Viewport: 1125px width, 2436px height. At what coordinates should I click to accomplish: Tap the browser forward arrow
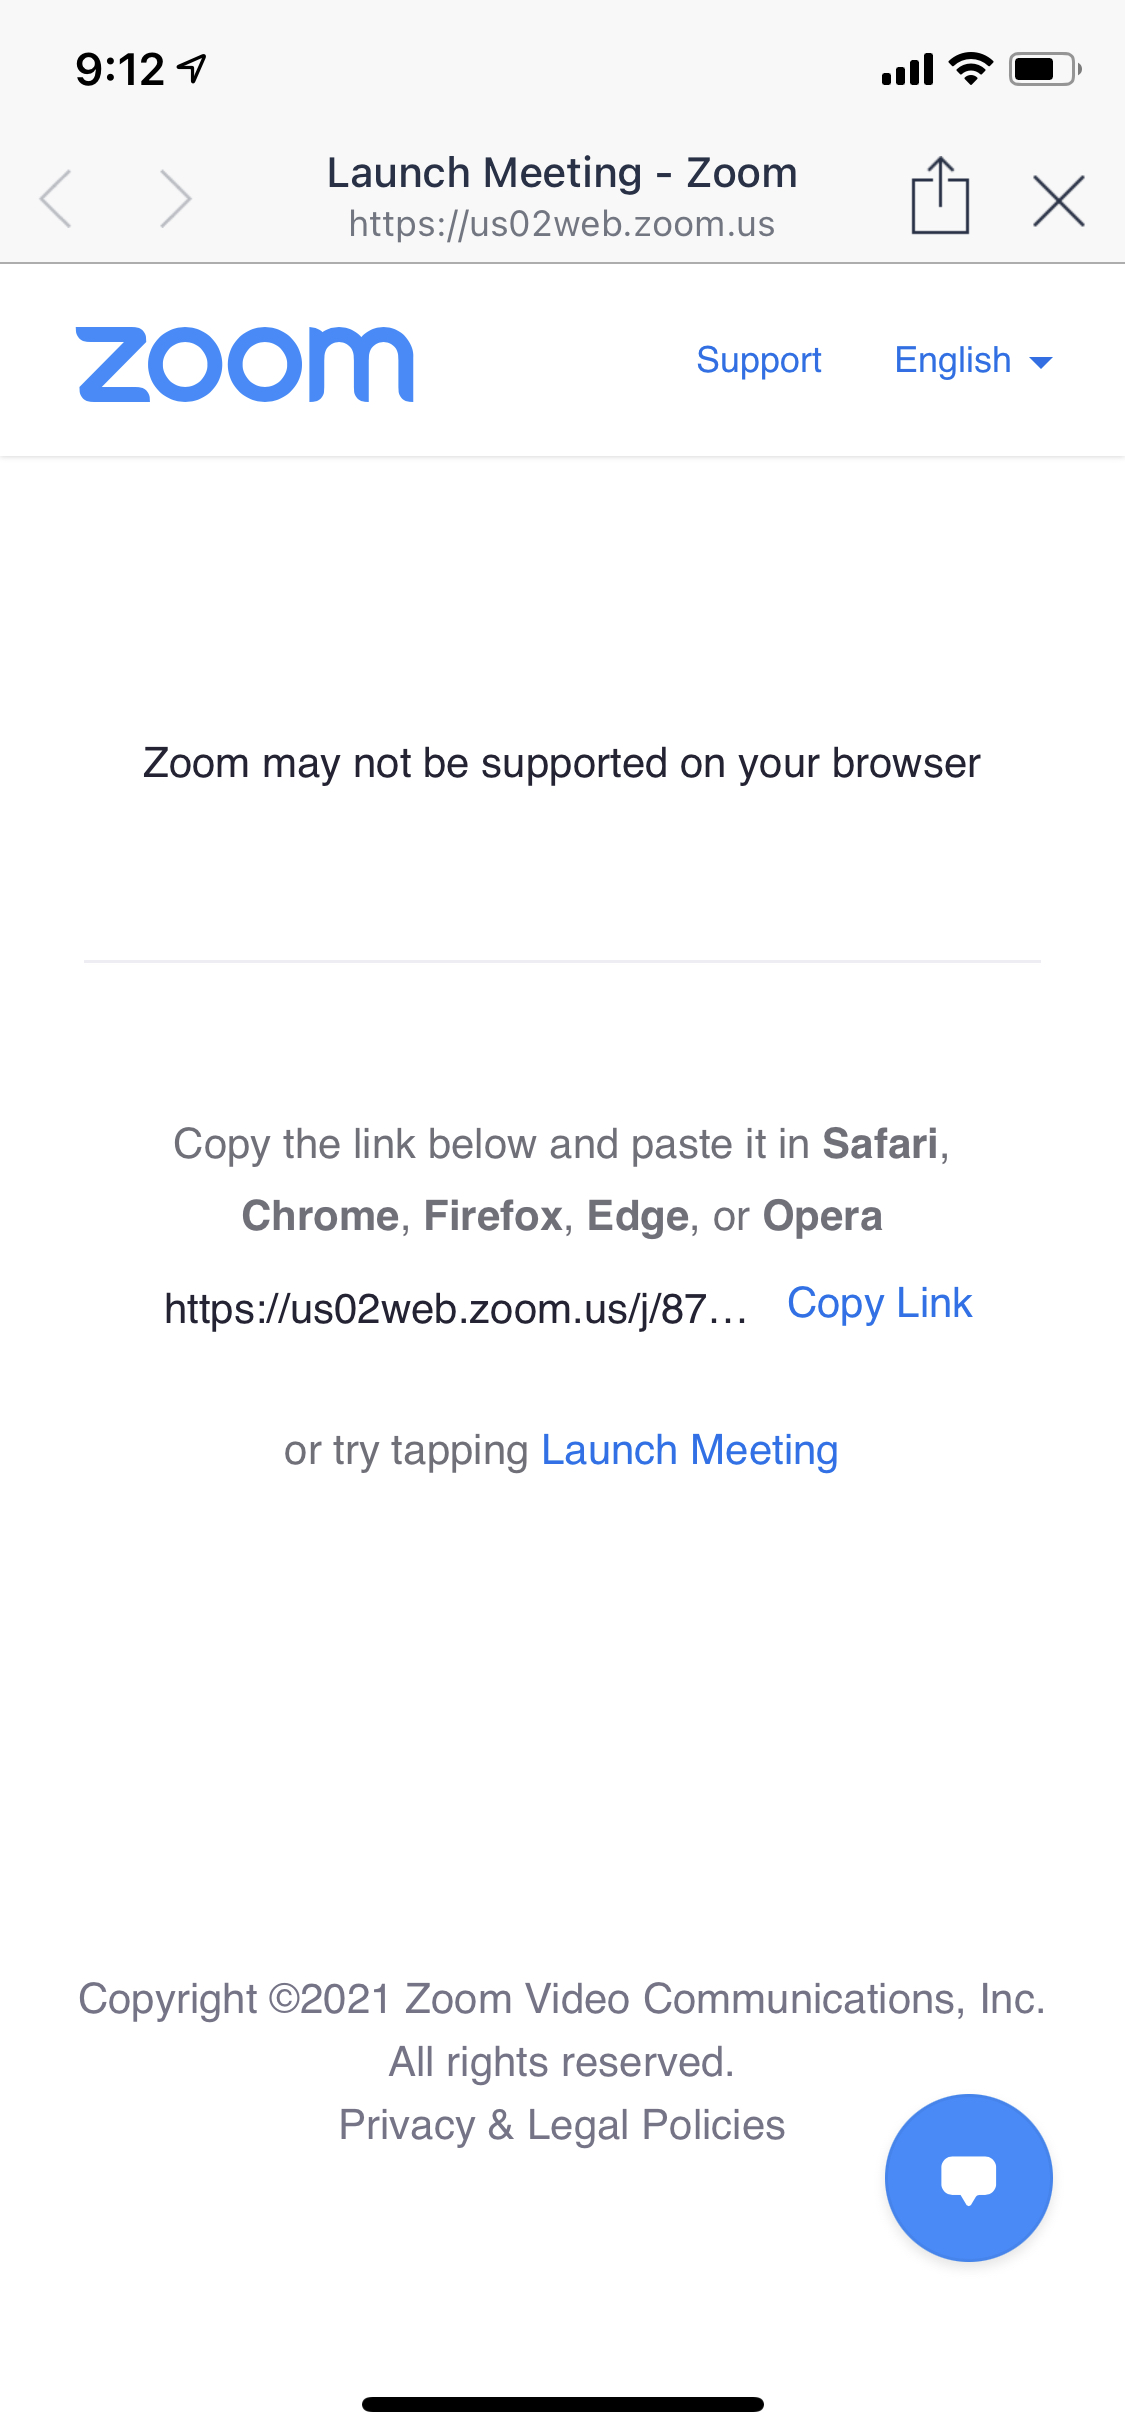(175, 198)
